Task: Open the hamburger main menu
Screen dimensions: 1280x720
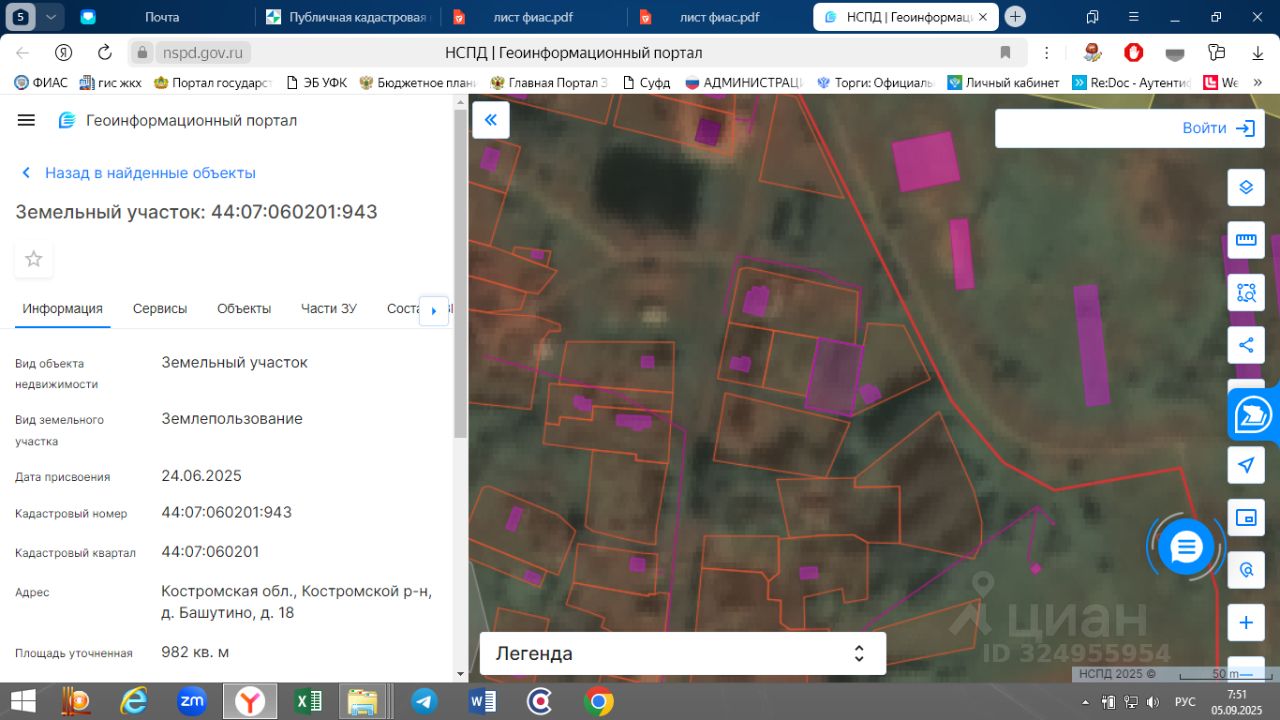Action: [x=26, y=120]
